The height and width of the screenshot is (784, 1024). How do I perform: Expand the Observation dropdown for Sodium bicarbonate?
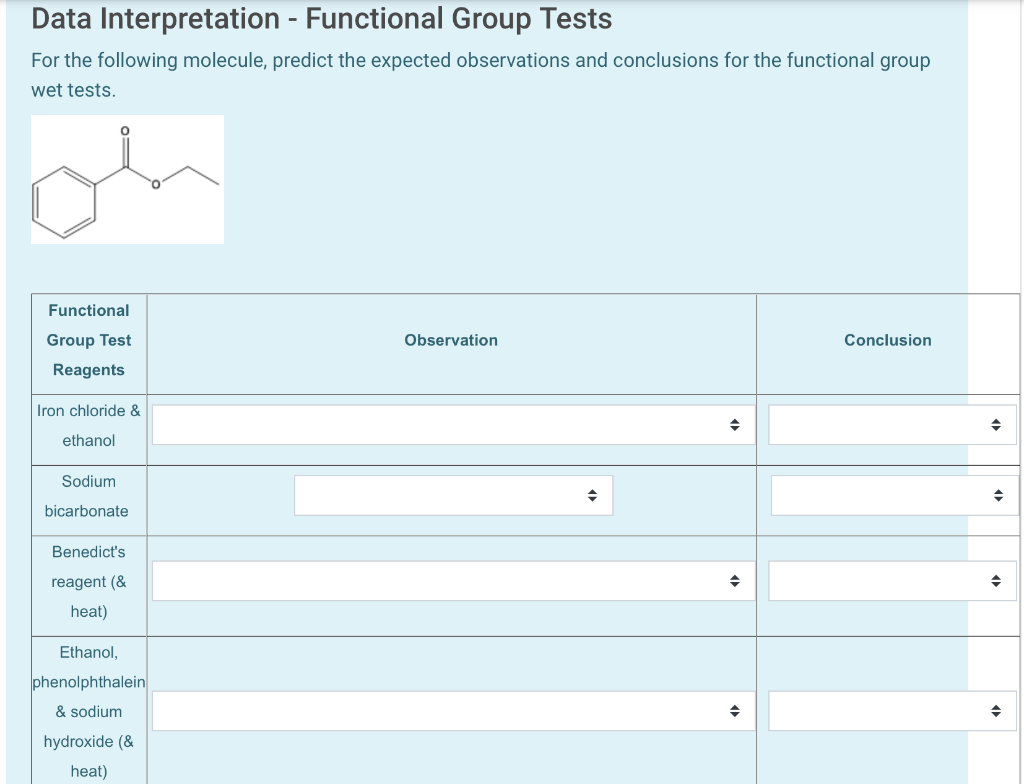click(x=453, y=494)
